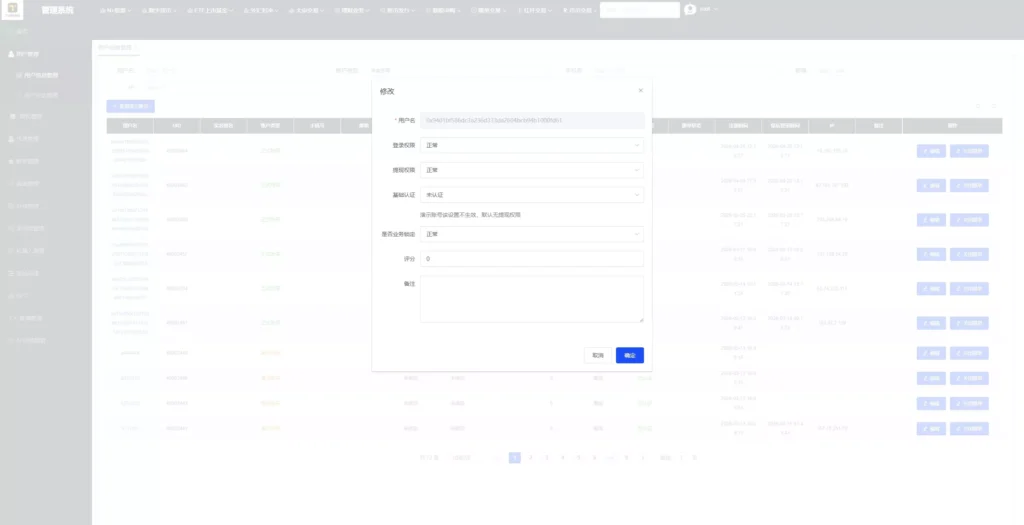Click the blue add button above the table
Viewport: 1024px width, 525px height.
tap(131, 106)
